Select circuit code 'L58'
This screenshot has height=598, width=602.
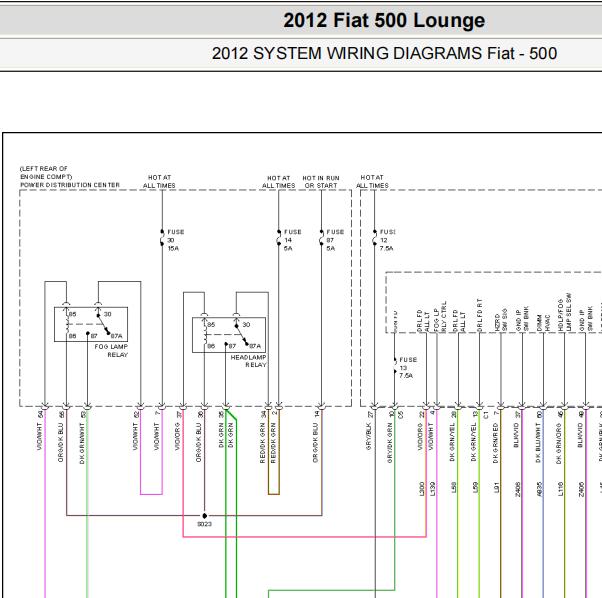[x=454, y=488]
